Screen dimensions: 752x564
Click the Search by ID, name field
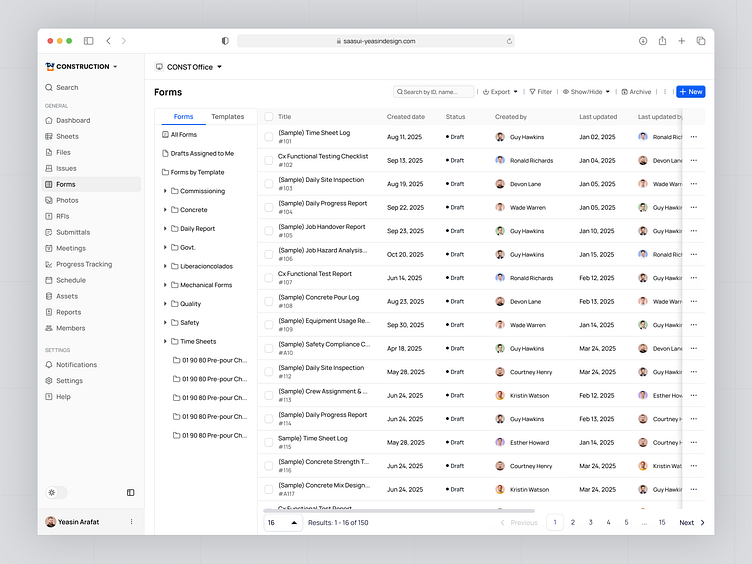pos(433,92)
